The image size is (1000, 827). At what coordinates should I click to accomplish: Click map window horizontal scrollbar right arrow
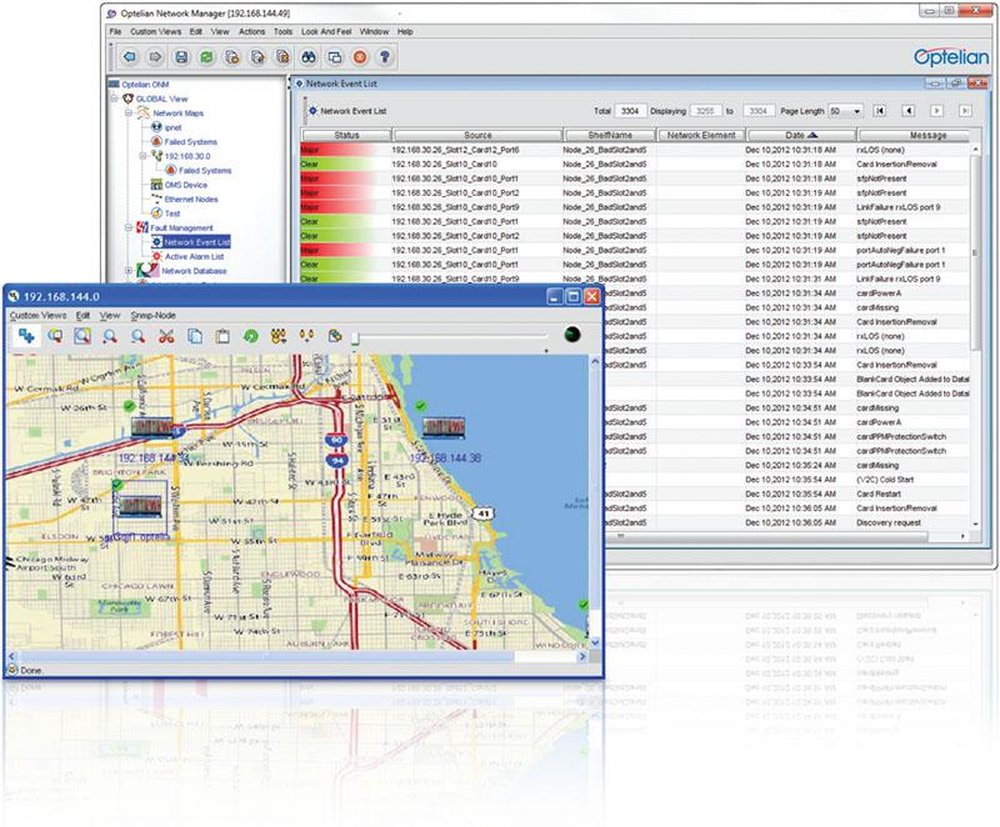pos(582,656)
